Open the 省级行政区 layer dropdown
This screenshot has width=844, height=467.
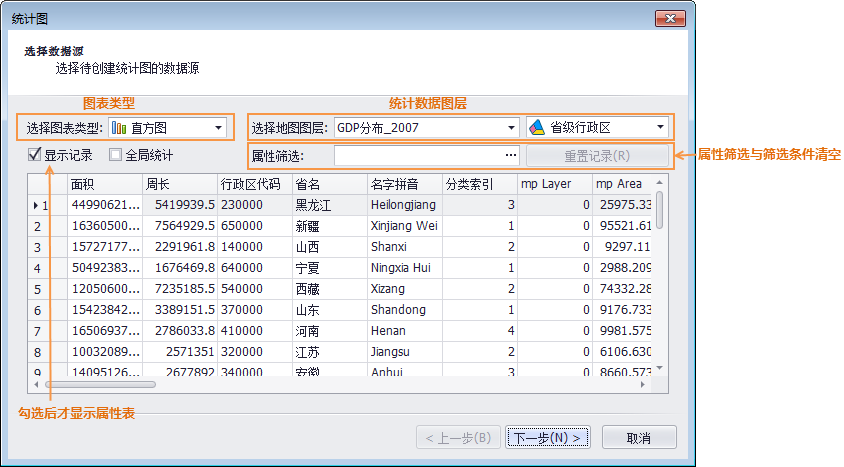click(x=660, y=128)
